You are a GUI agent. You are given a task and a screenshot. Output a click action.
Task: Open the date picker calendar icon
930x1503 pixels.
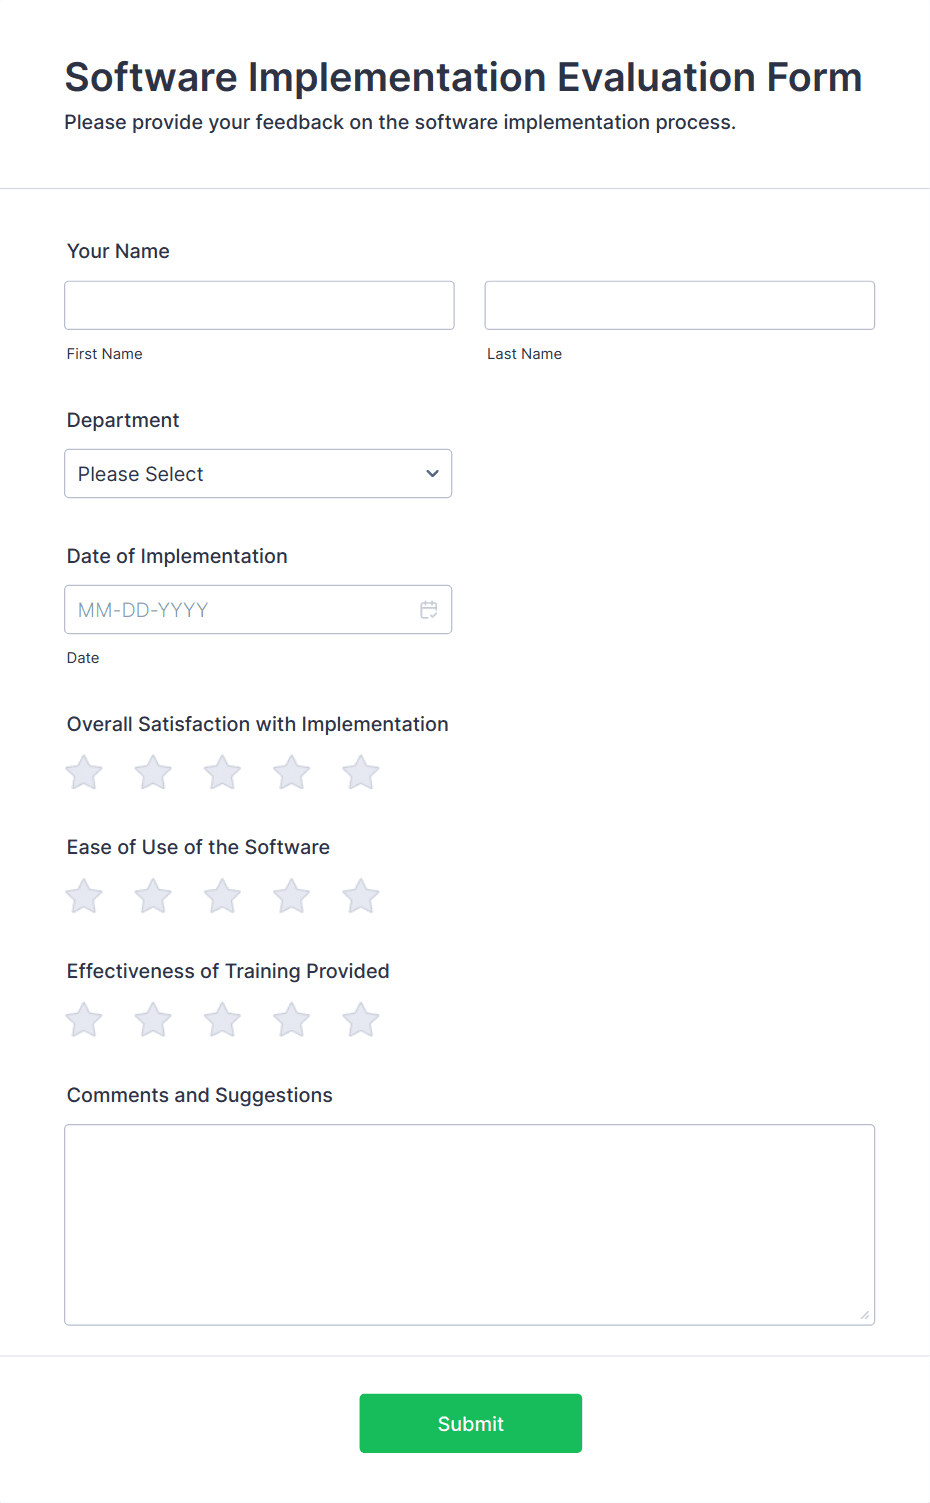tap(429, 609)
